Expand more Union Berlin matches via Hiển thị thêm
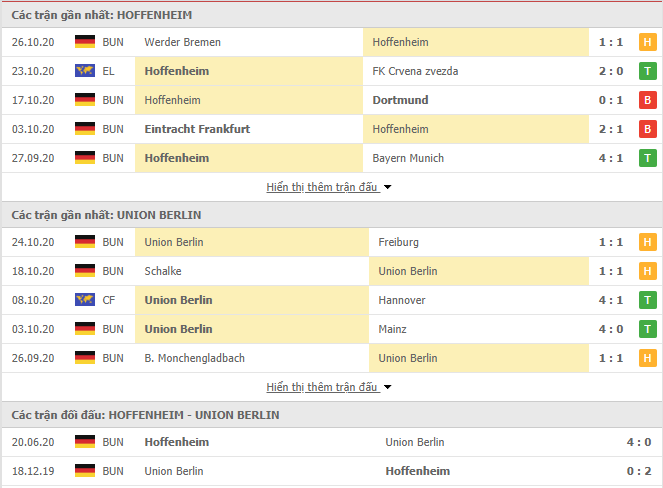The height and width of the screenshot is (488, 663). tap(322, 387)
